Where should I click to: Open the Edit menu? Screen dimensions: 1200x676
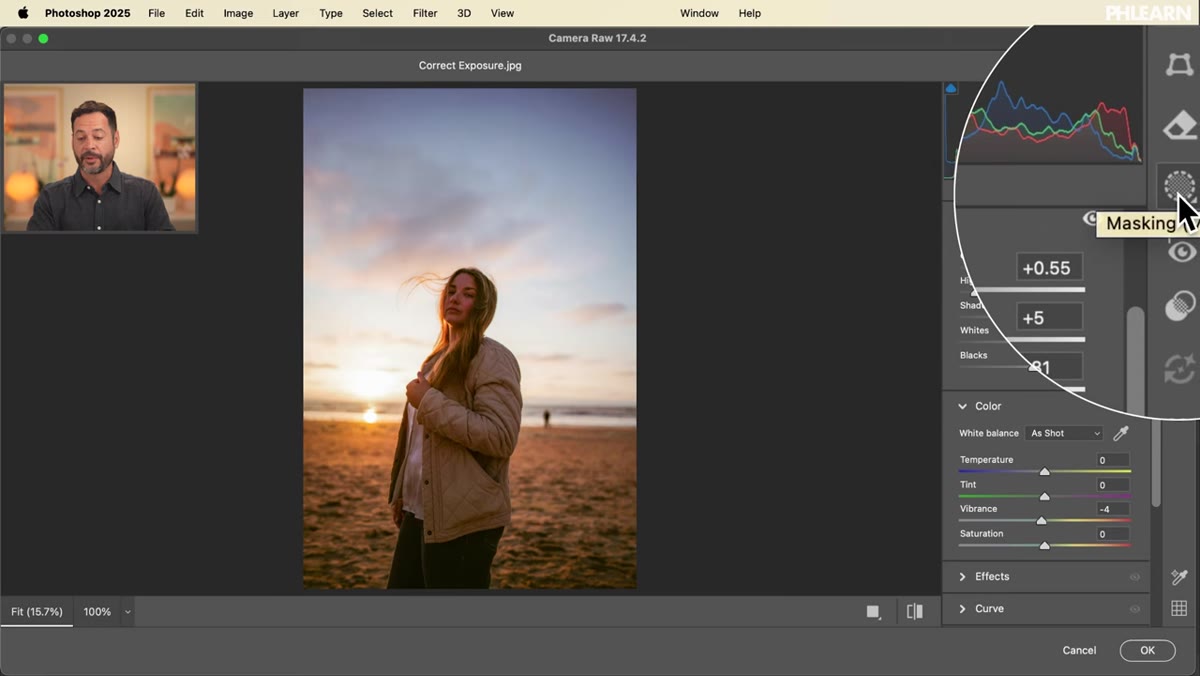point(194,13)
